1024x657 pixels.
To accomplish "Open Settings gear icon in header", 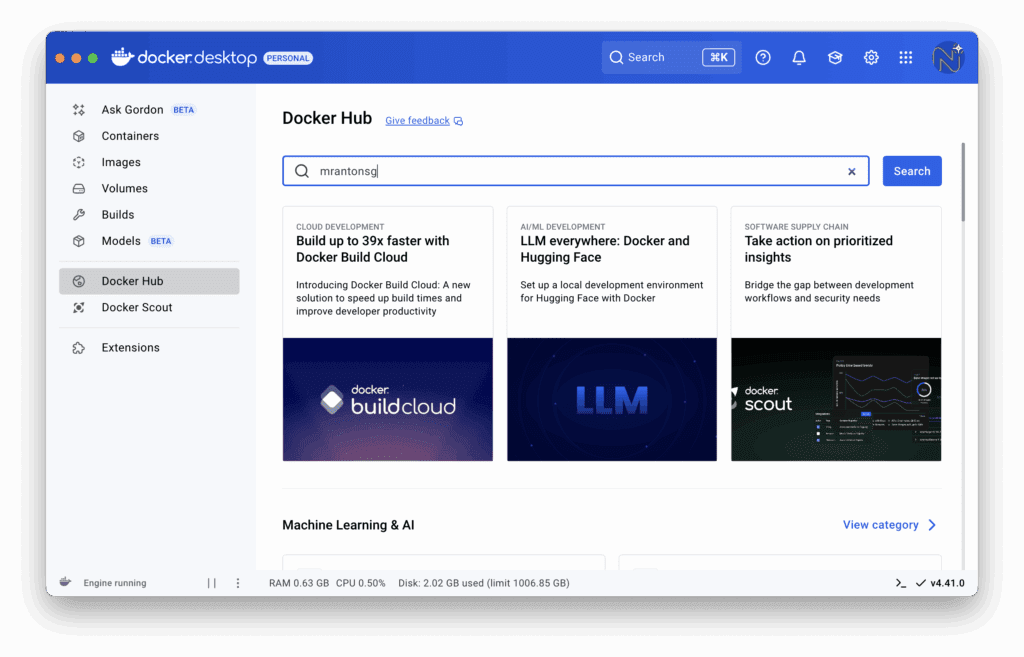I will [871, 57].
